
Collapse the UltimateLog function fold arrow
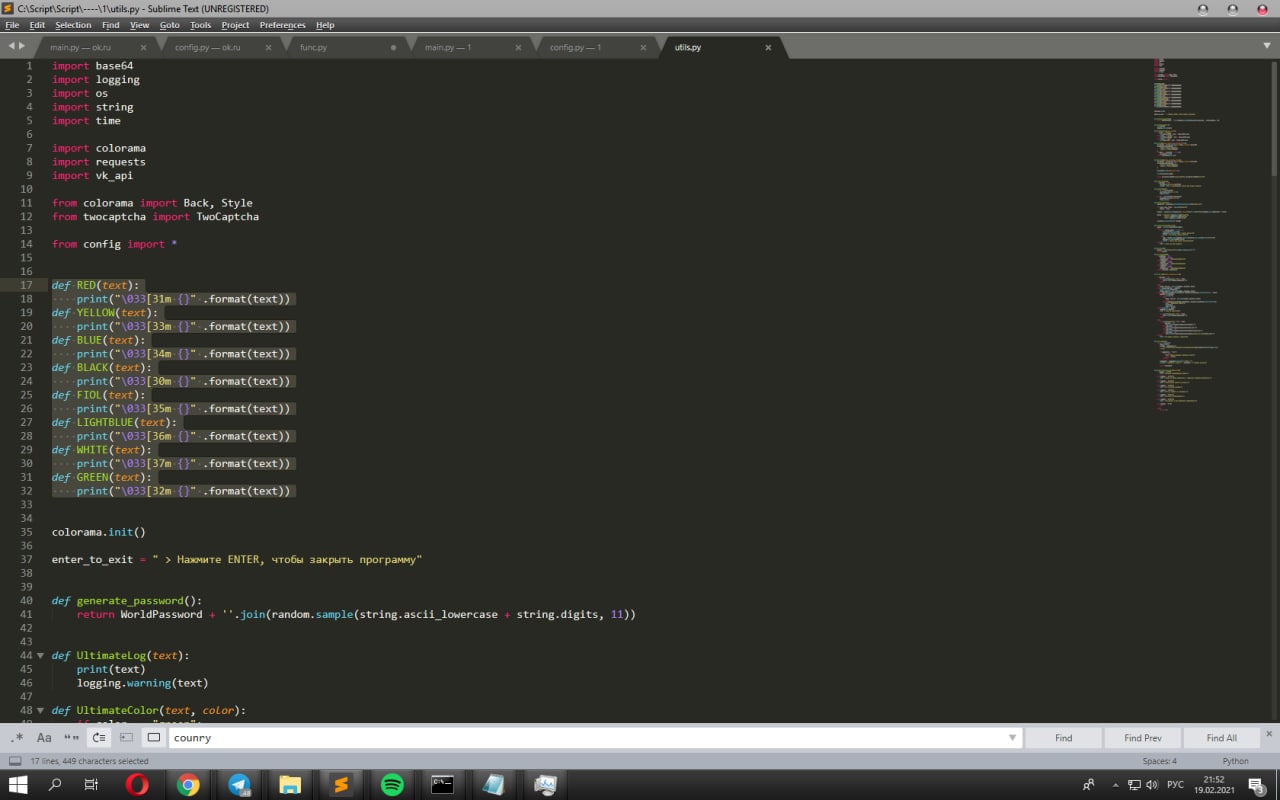pyautogui.click(x=40, y=656)
